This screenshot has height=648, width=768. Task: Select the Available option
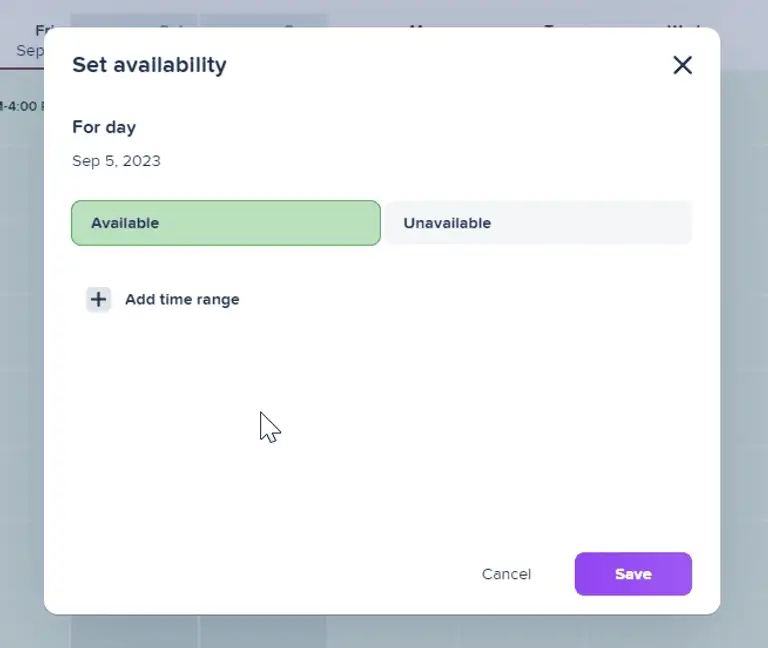pos(226,223)
